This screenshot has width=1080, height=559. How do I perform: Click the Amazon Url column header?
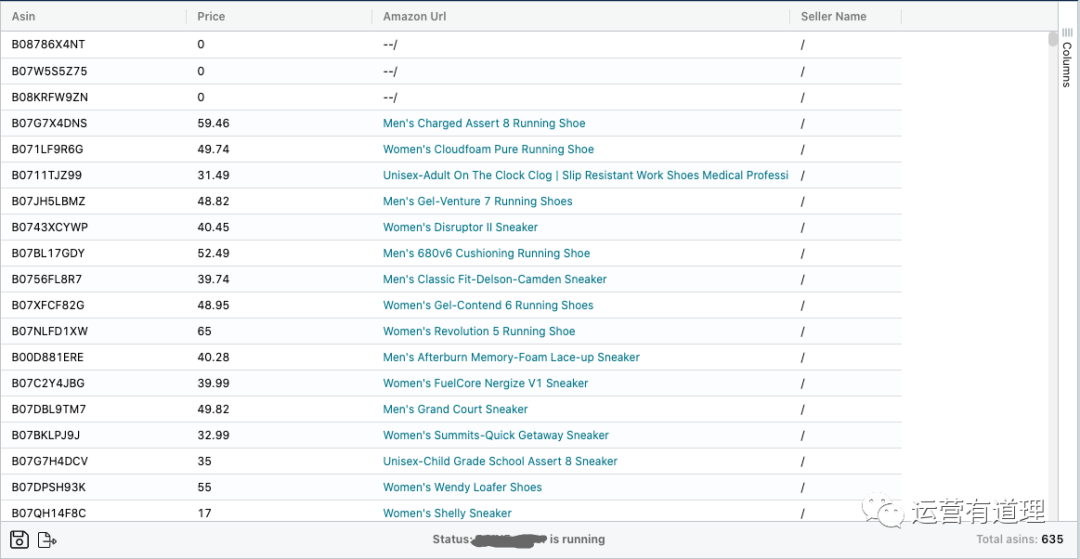click(x=414, y=16)
